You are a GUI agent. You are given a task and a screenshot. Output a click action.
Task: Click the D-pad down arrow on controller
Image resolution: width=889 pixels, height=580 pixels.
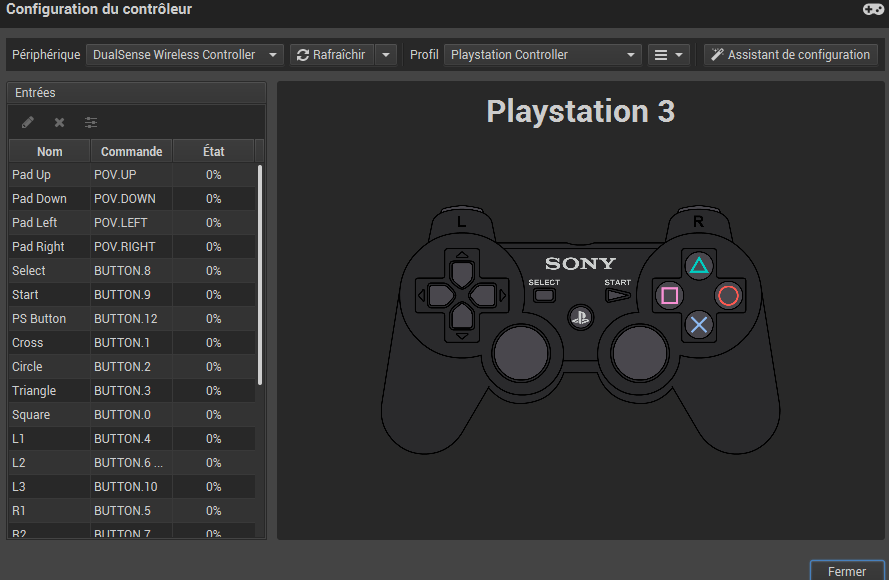point(462,317)
